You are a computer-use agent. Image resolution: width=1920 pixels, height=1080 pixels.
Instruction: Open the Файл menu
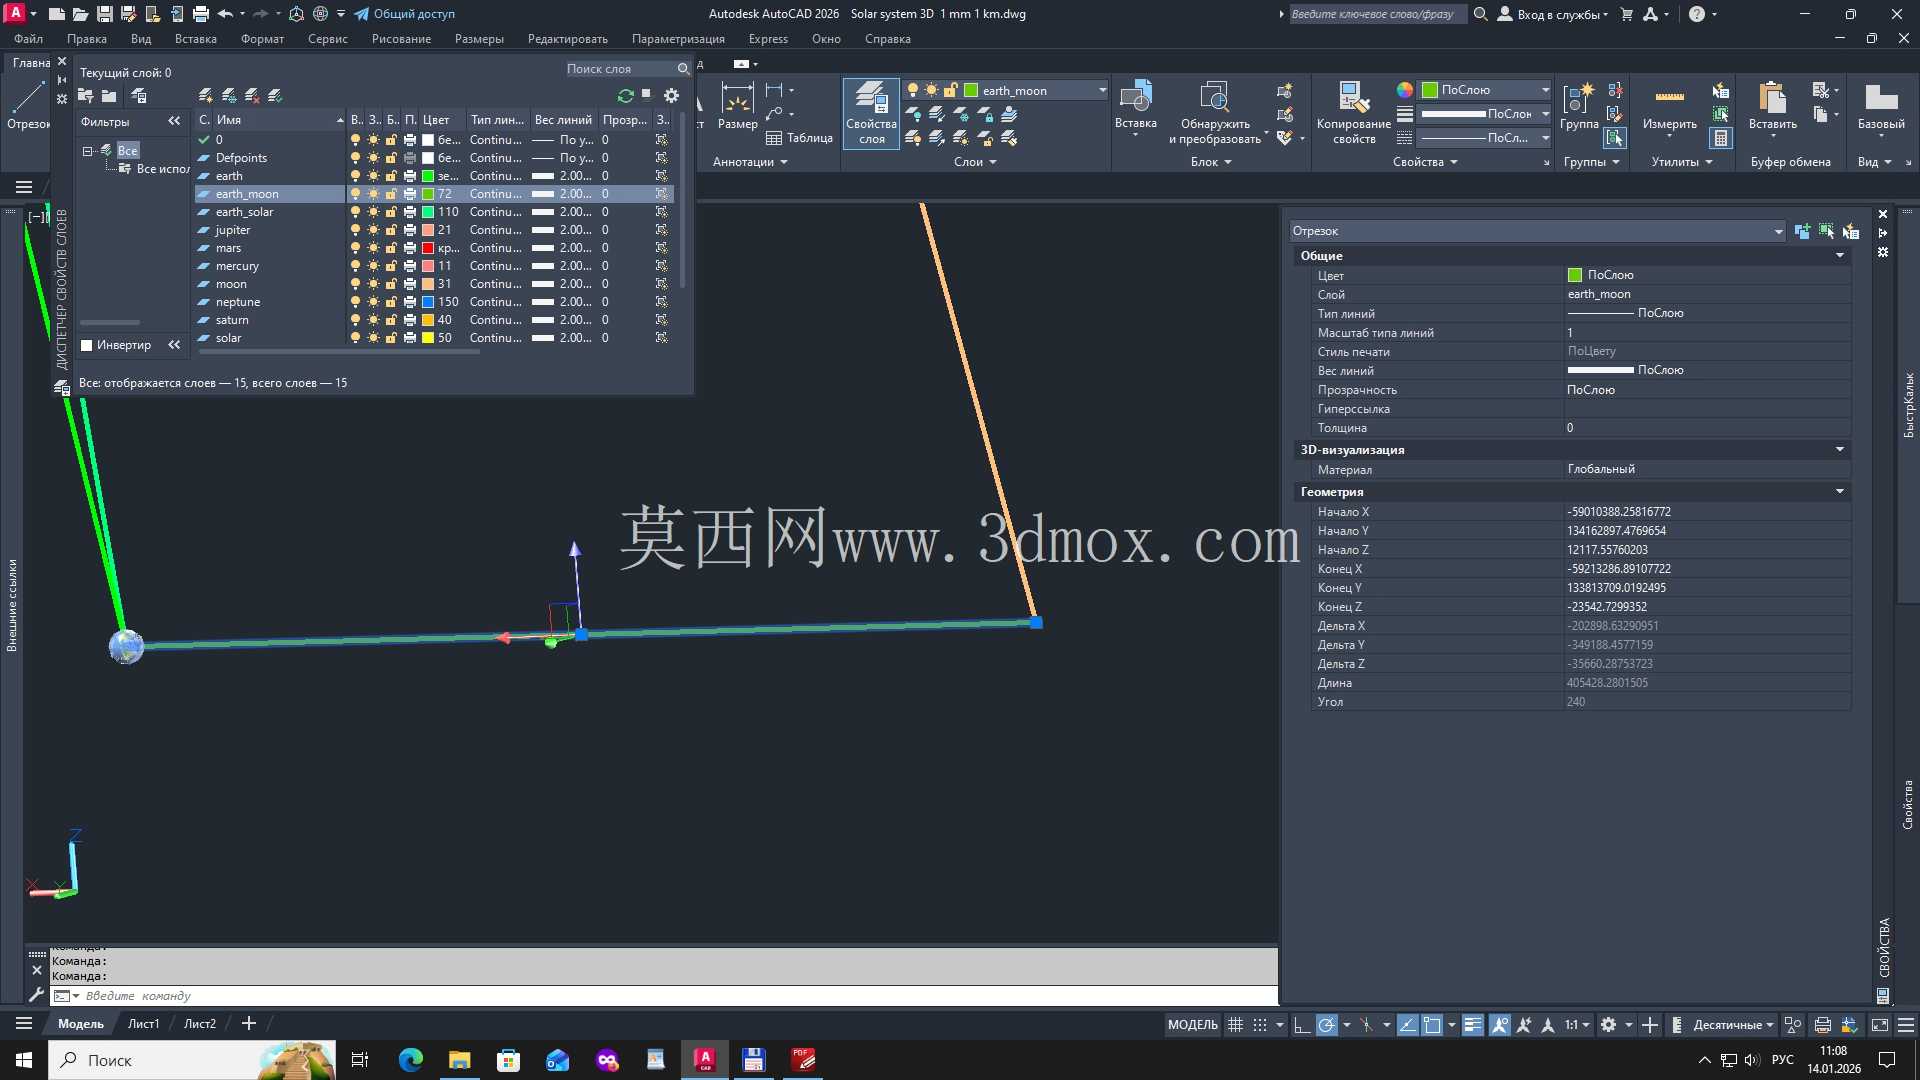pyautogui.click(x=28, y=39)
